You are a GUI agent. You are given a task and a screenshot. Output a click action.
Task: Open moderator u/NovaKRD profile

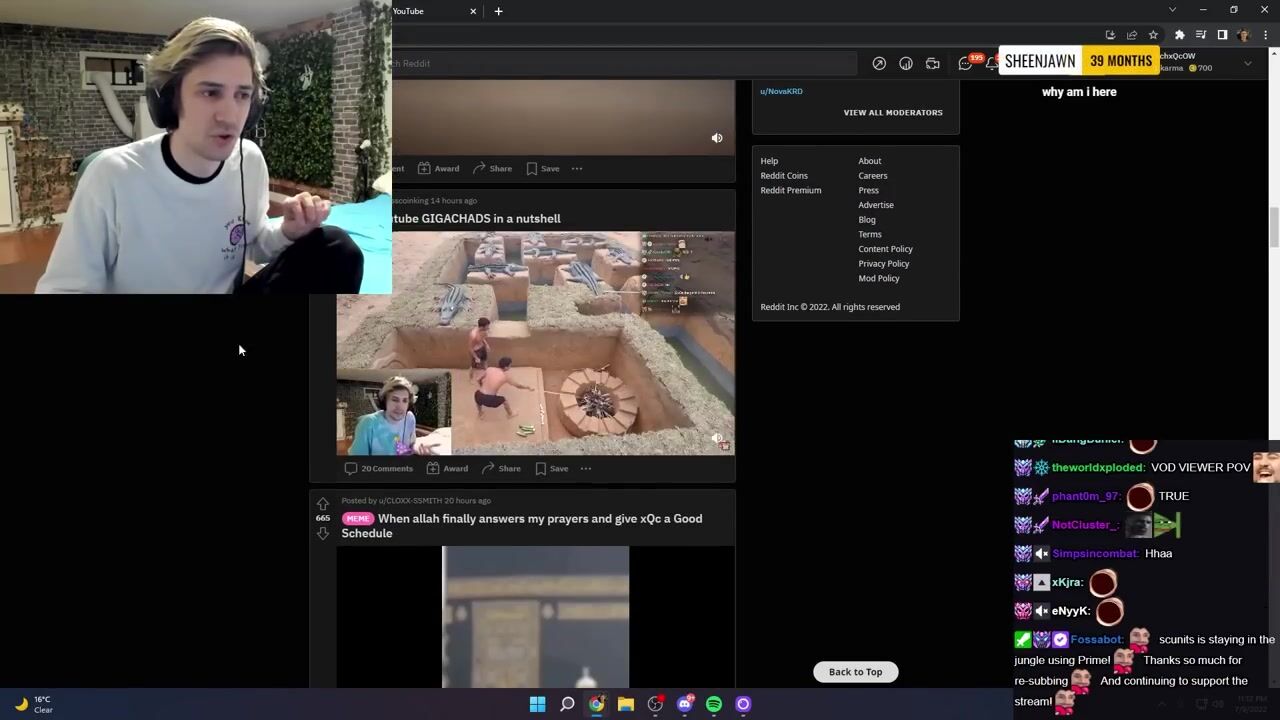(x=781, y=91)
